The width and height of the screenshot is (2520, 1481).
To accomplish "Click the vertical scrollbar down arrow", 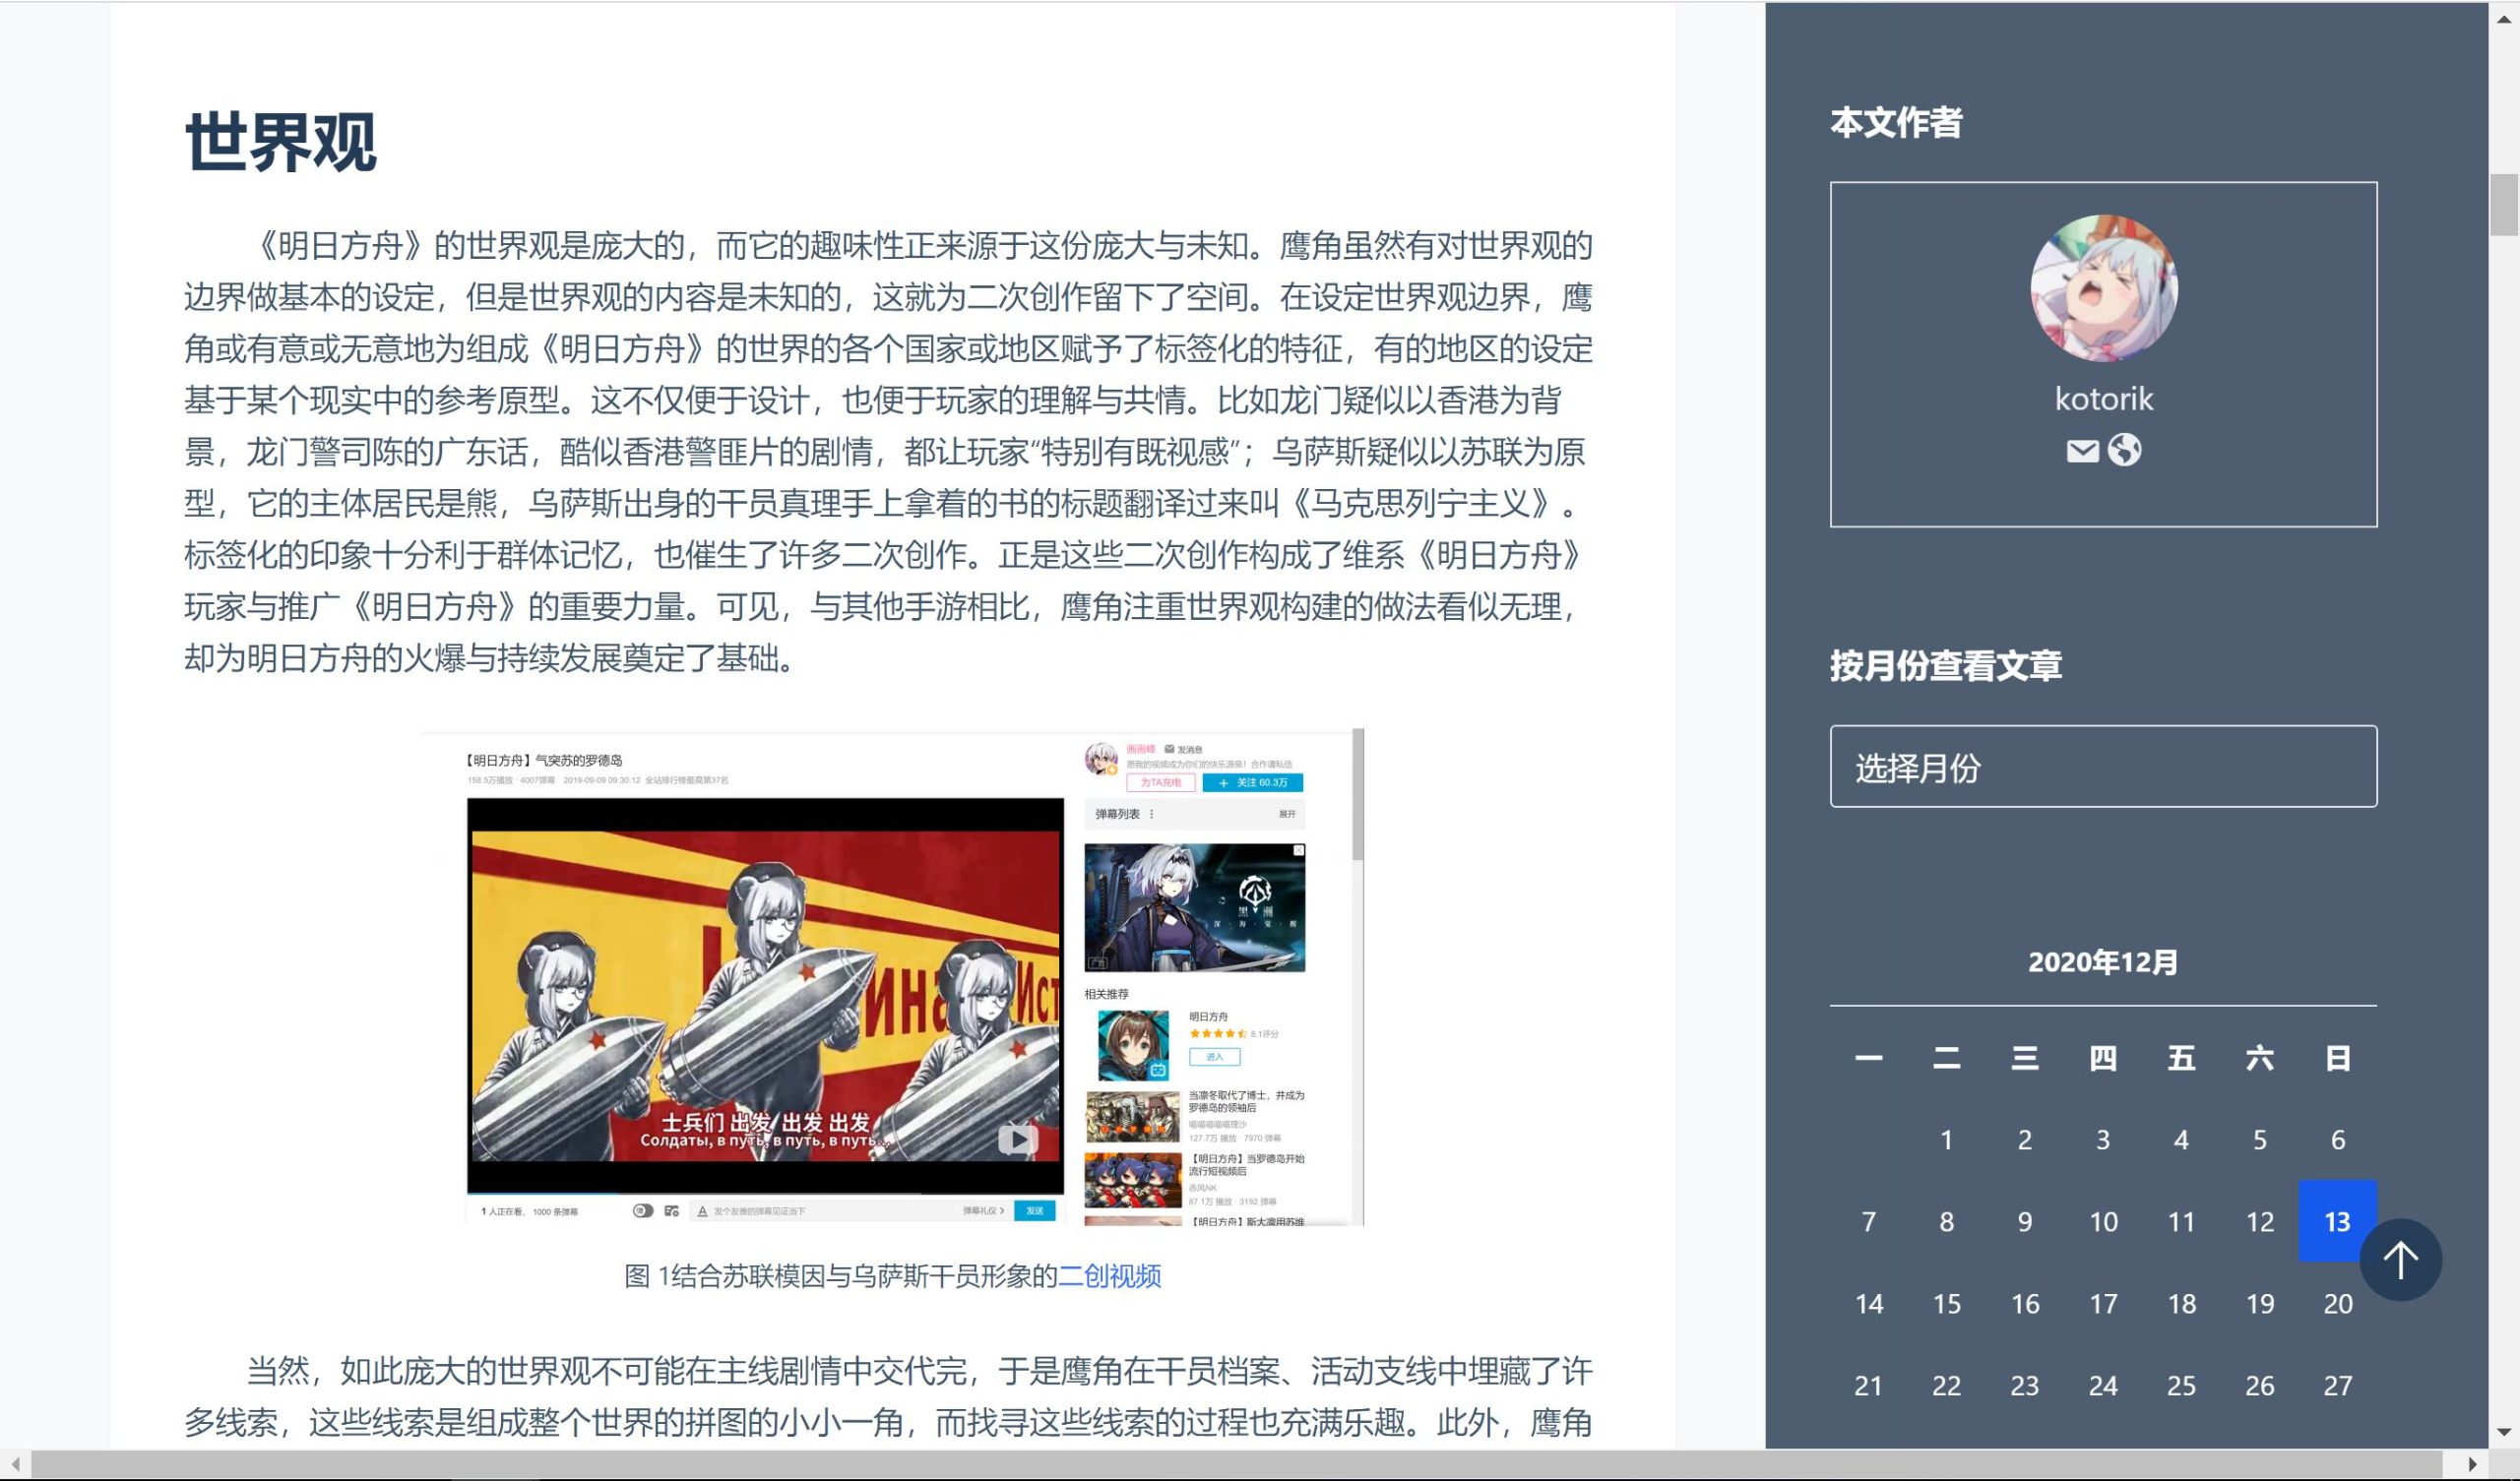I will [x=2503, y=1432].
